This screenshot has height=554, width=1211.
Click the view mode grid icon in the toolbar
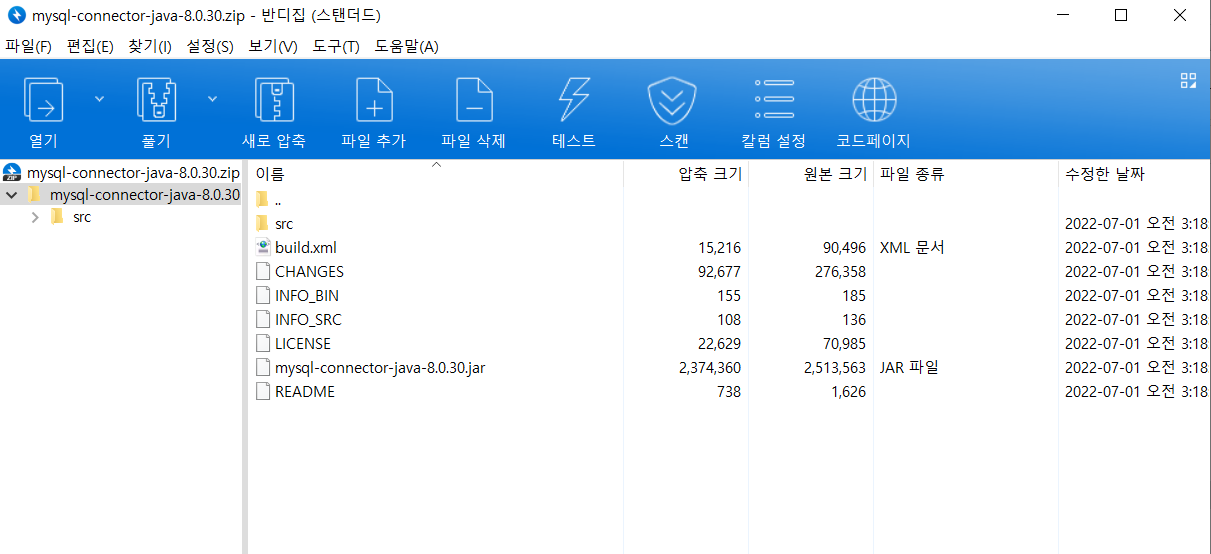1188,81
